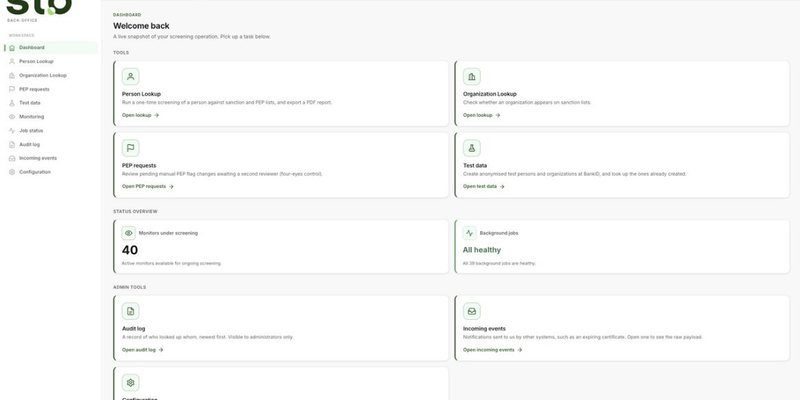This screenshot has width=800, height=400.
Task: Open the Dashboard menu item
Action: (x=51, y=48)
